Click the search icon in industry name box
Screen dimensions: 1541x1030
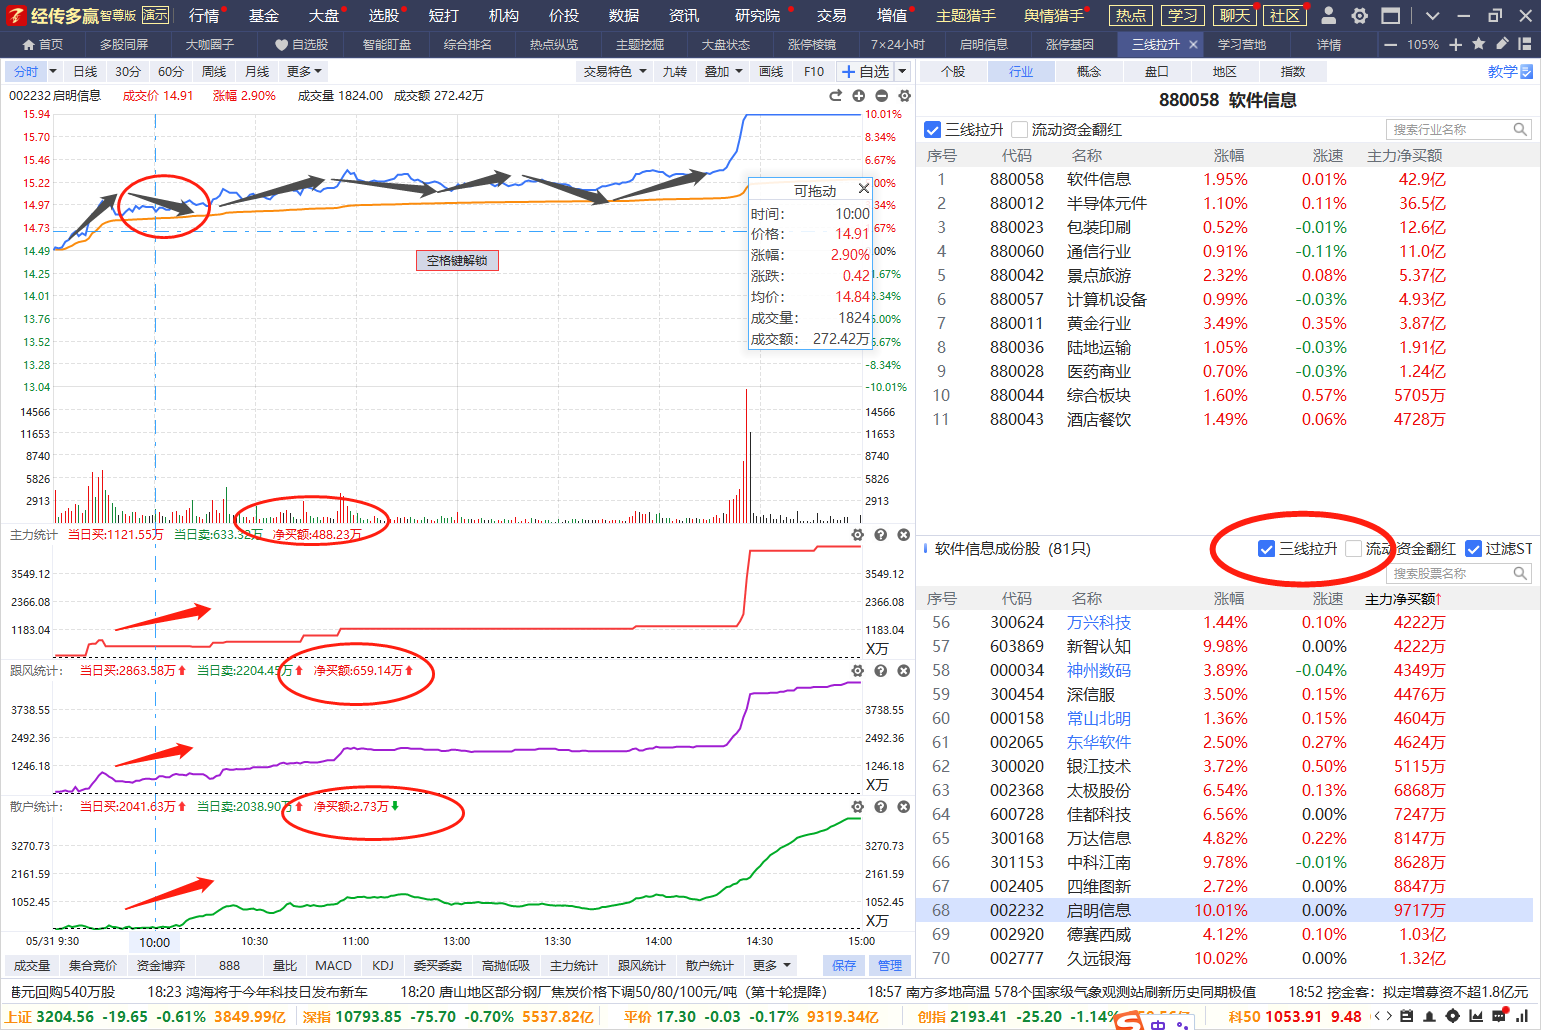[x=1520, y=129]
